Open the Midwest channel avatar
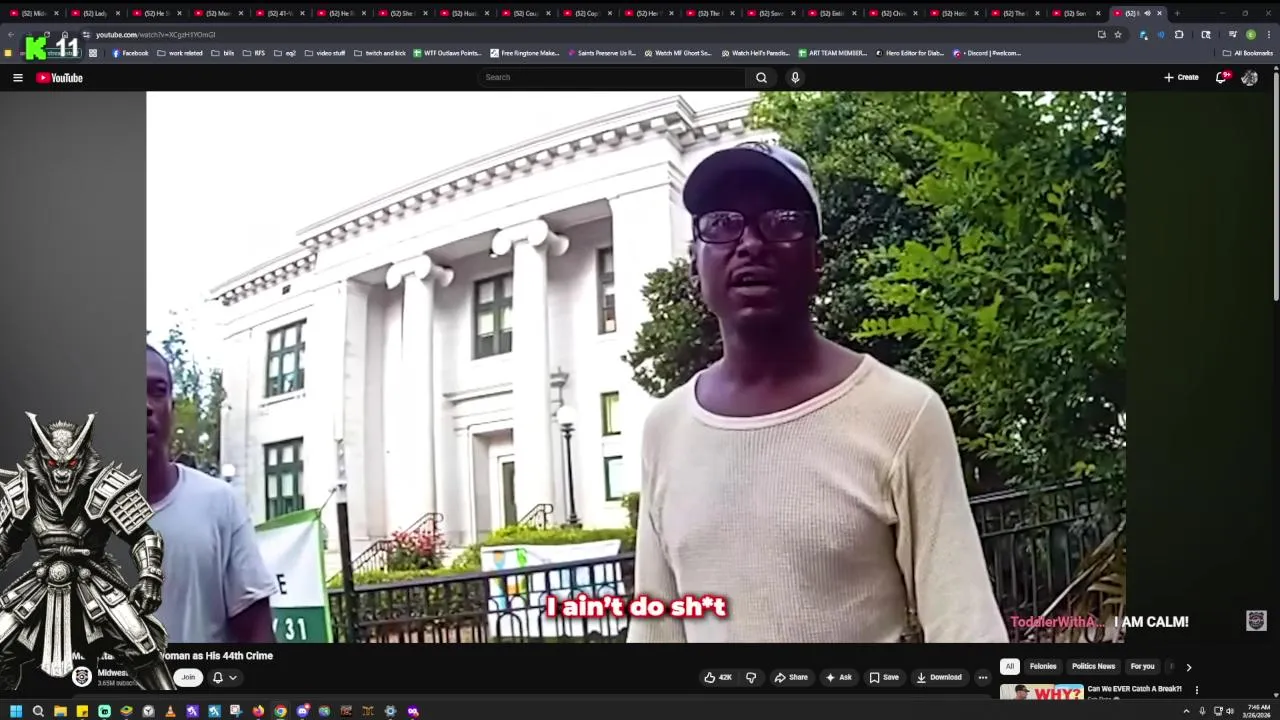This screenshot has width=1280, height=720. [x=82, y=677]
